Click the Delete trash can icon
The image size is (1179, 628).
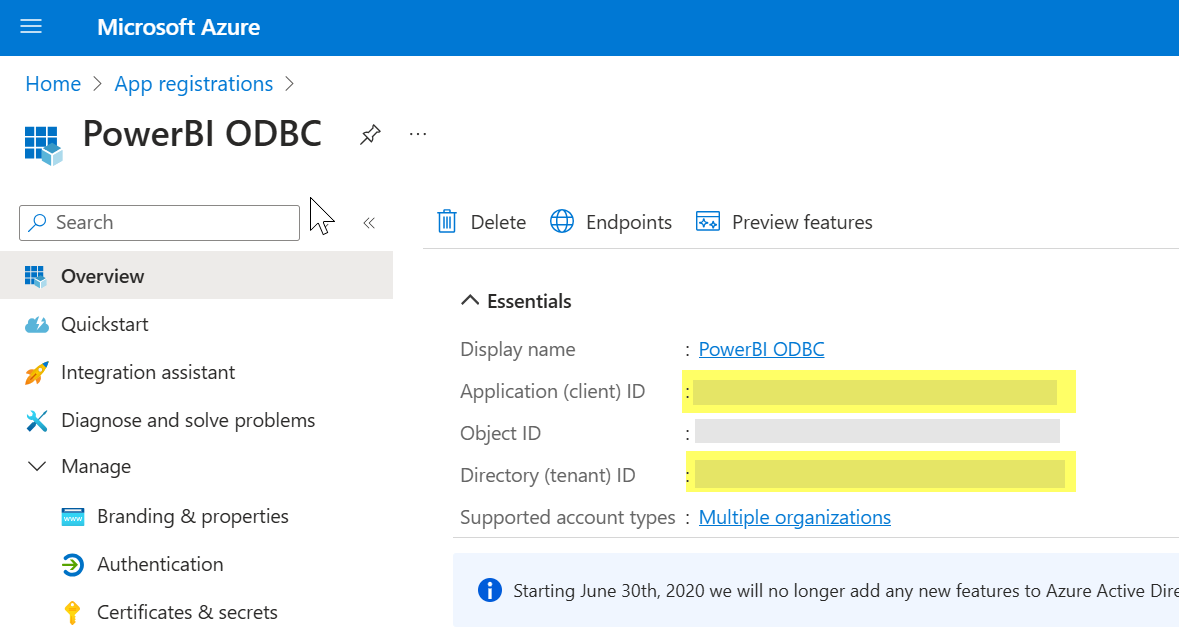pyautogui.click(x=447, y=222)
